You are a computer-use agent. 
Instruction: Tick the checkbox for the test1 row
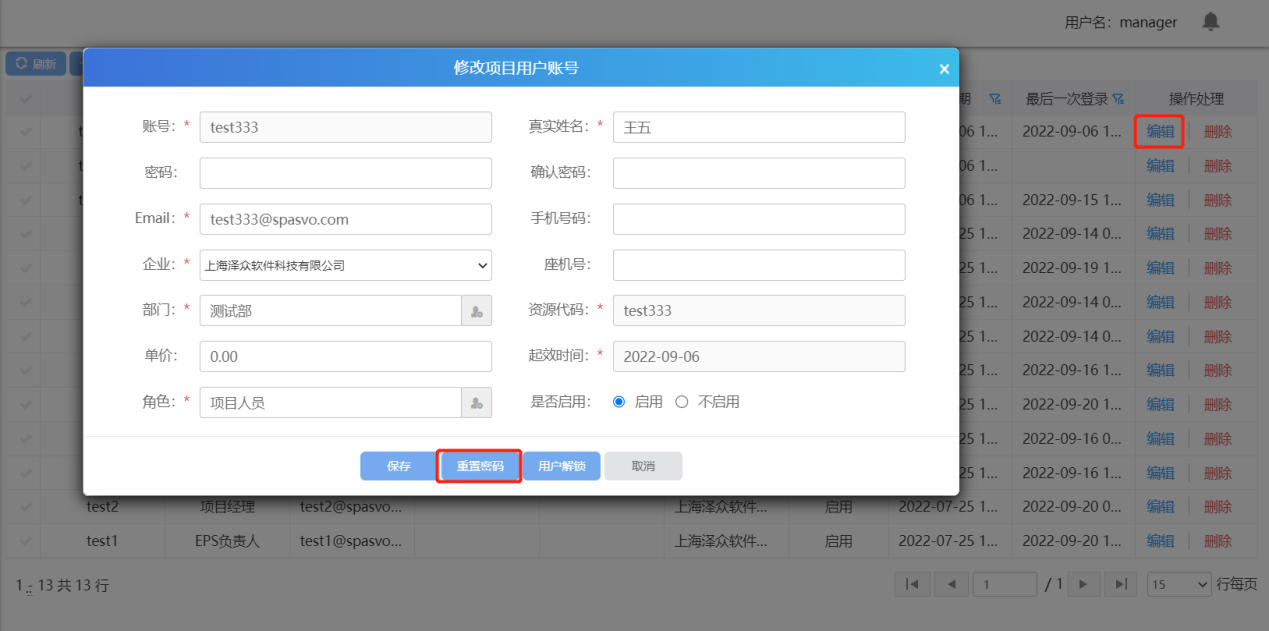click(x=26, y=541)
